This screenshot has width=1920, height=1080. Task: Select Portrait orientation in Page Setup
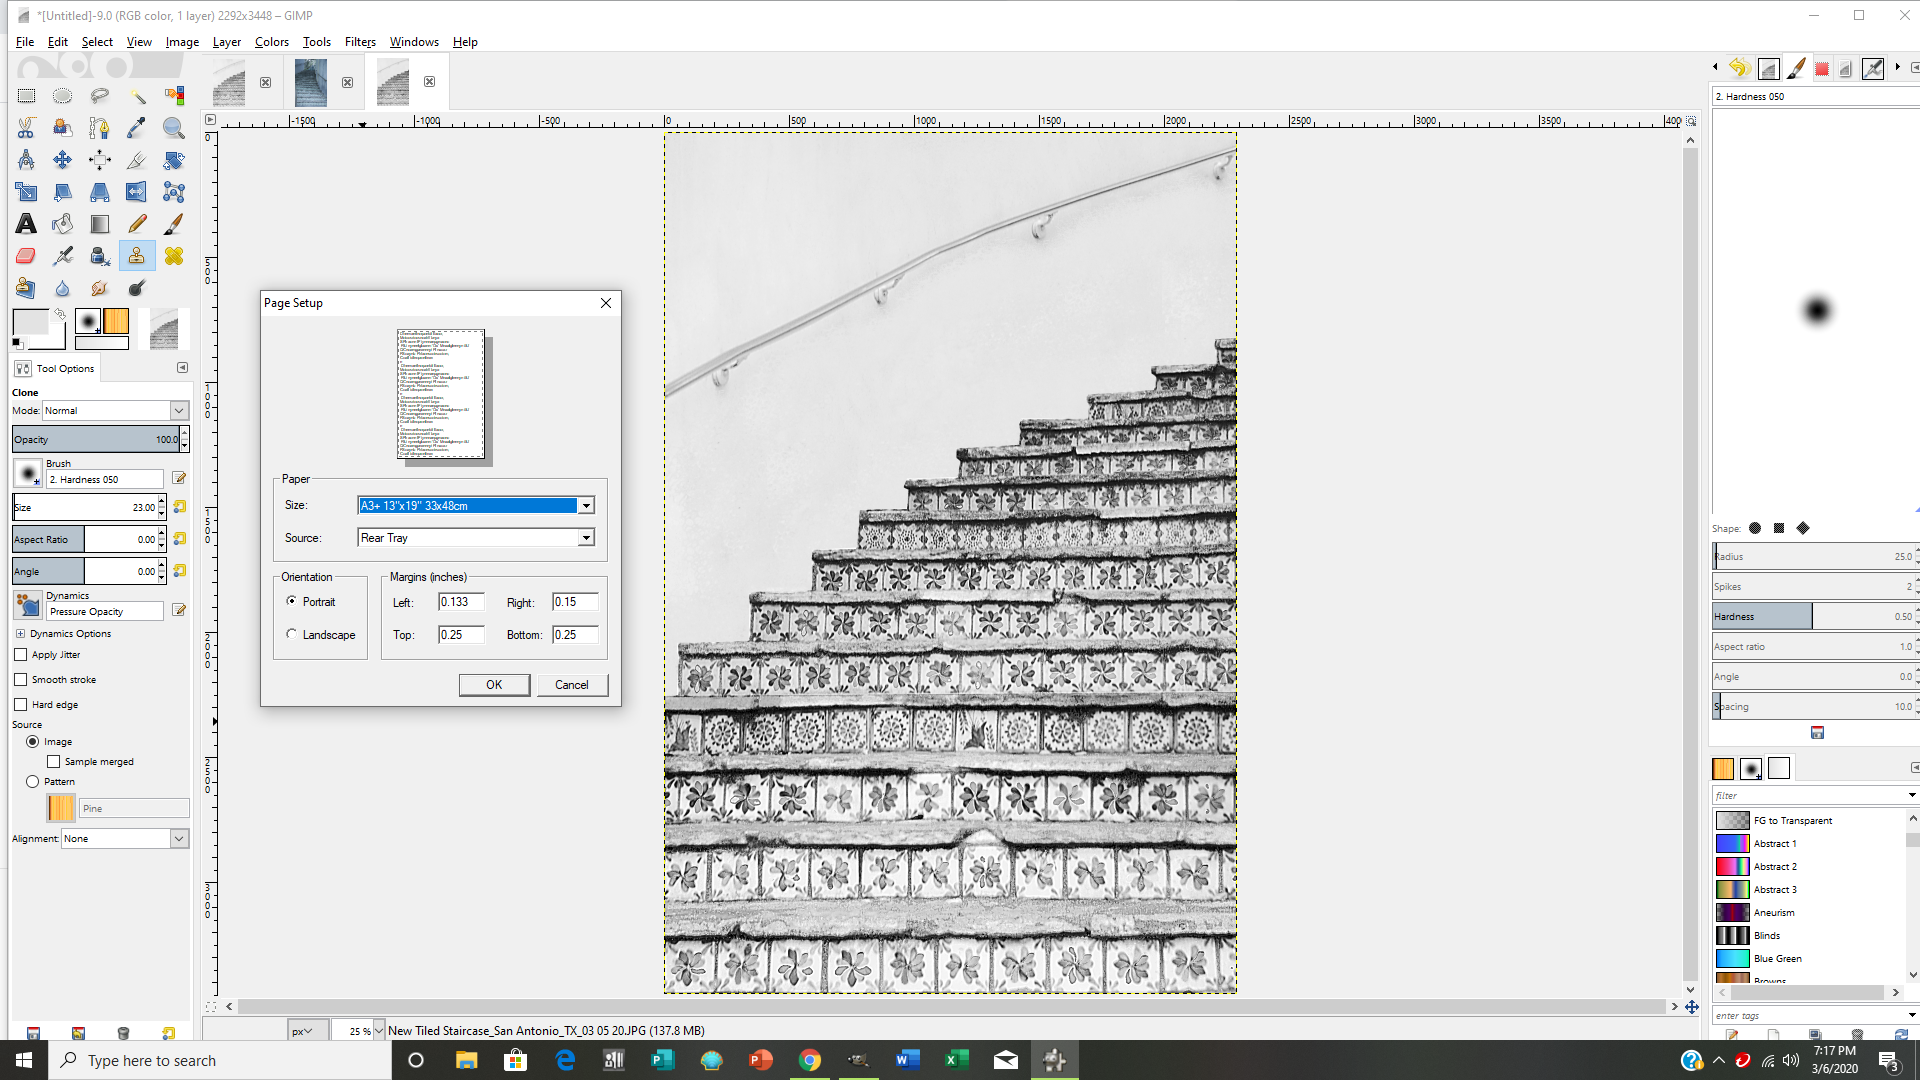point(292,601)
